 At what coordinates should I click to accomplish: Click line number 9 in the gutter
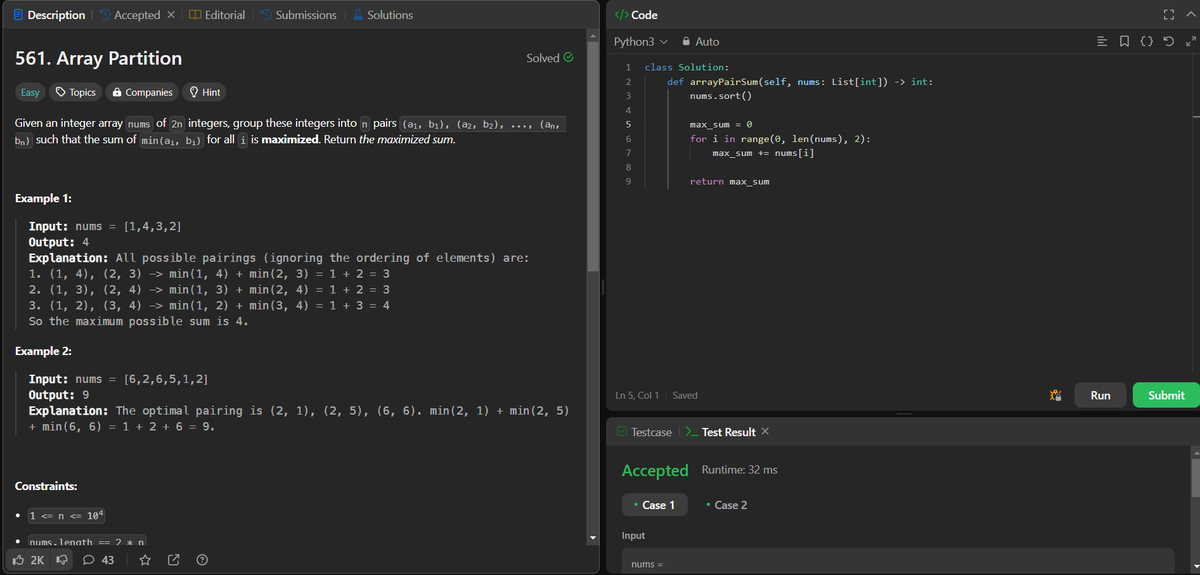click(627, 181)
